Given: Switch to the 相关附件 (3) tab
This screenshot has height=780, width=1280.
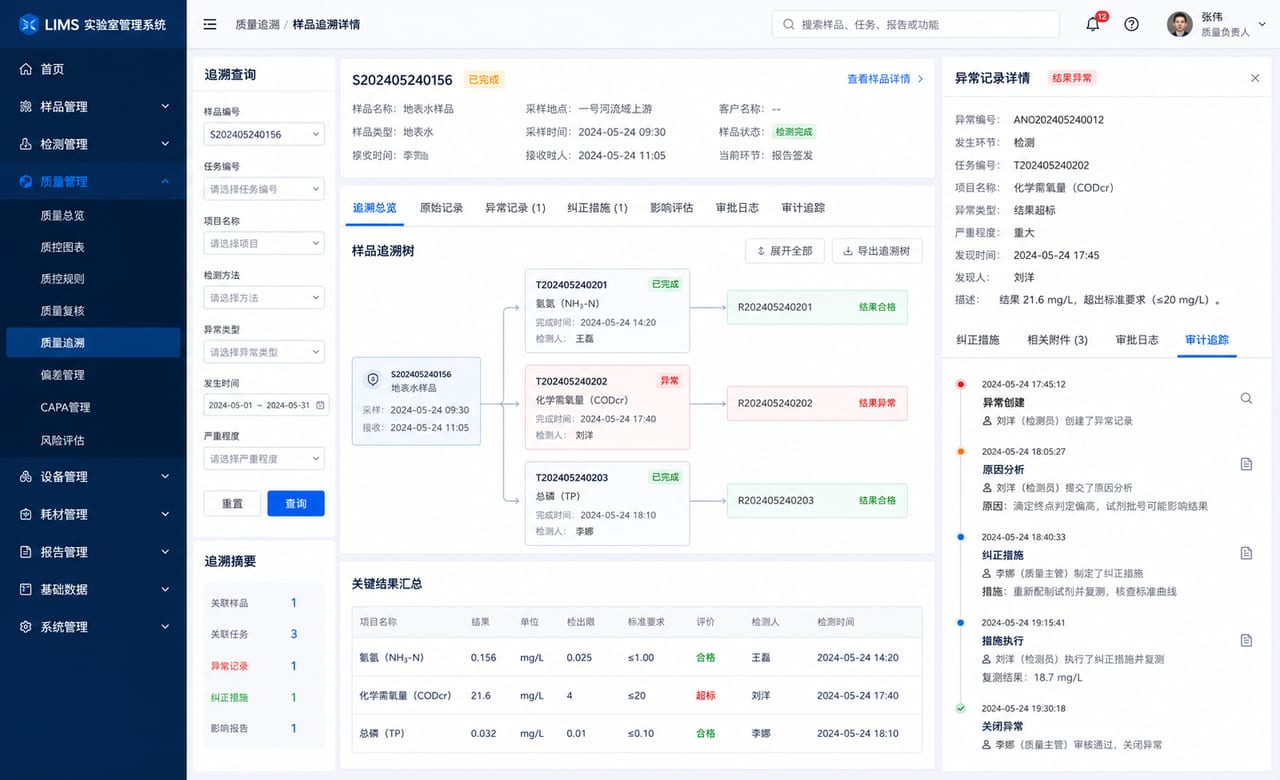Looking at the screenshot, I should pos(1057,340).
